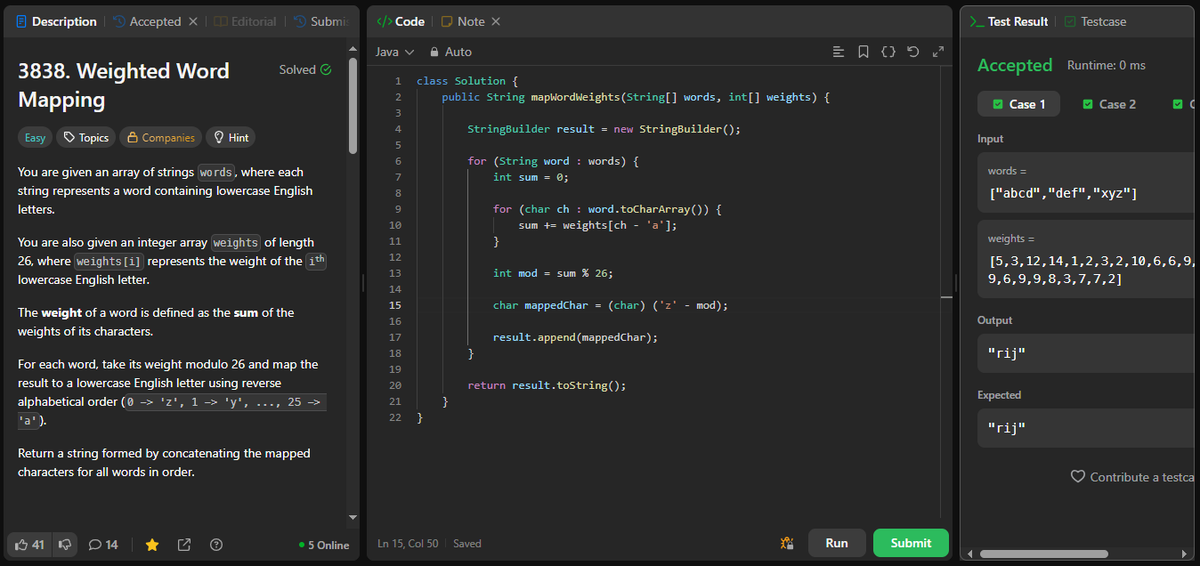Click the Expected value "rij"
This screenshot has height=566, width=1200.
point(1006,429)
